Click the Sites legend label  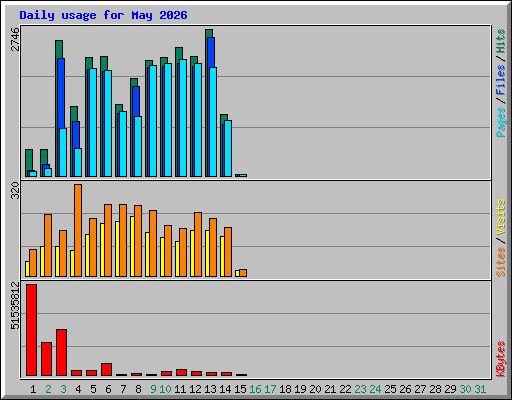coord(501,262)
